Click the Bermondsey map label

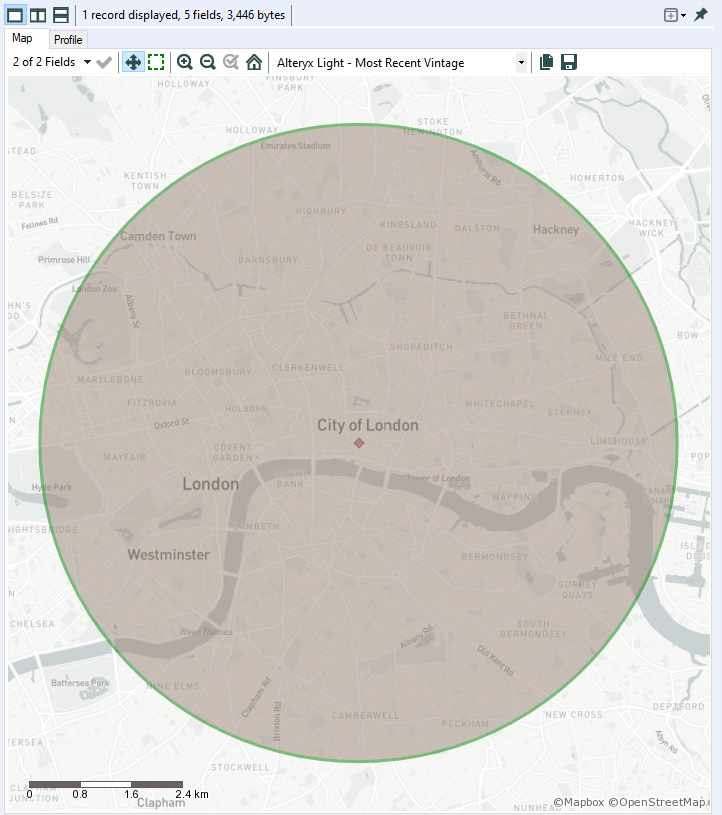pos(494,557)
